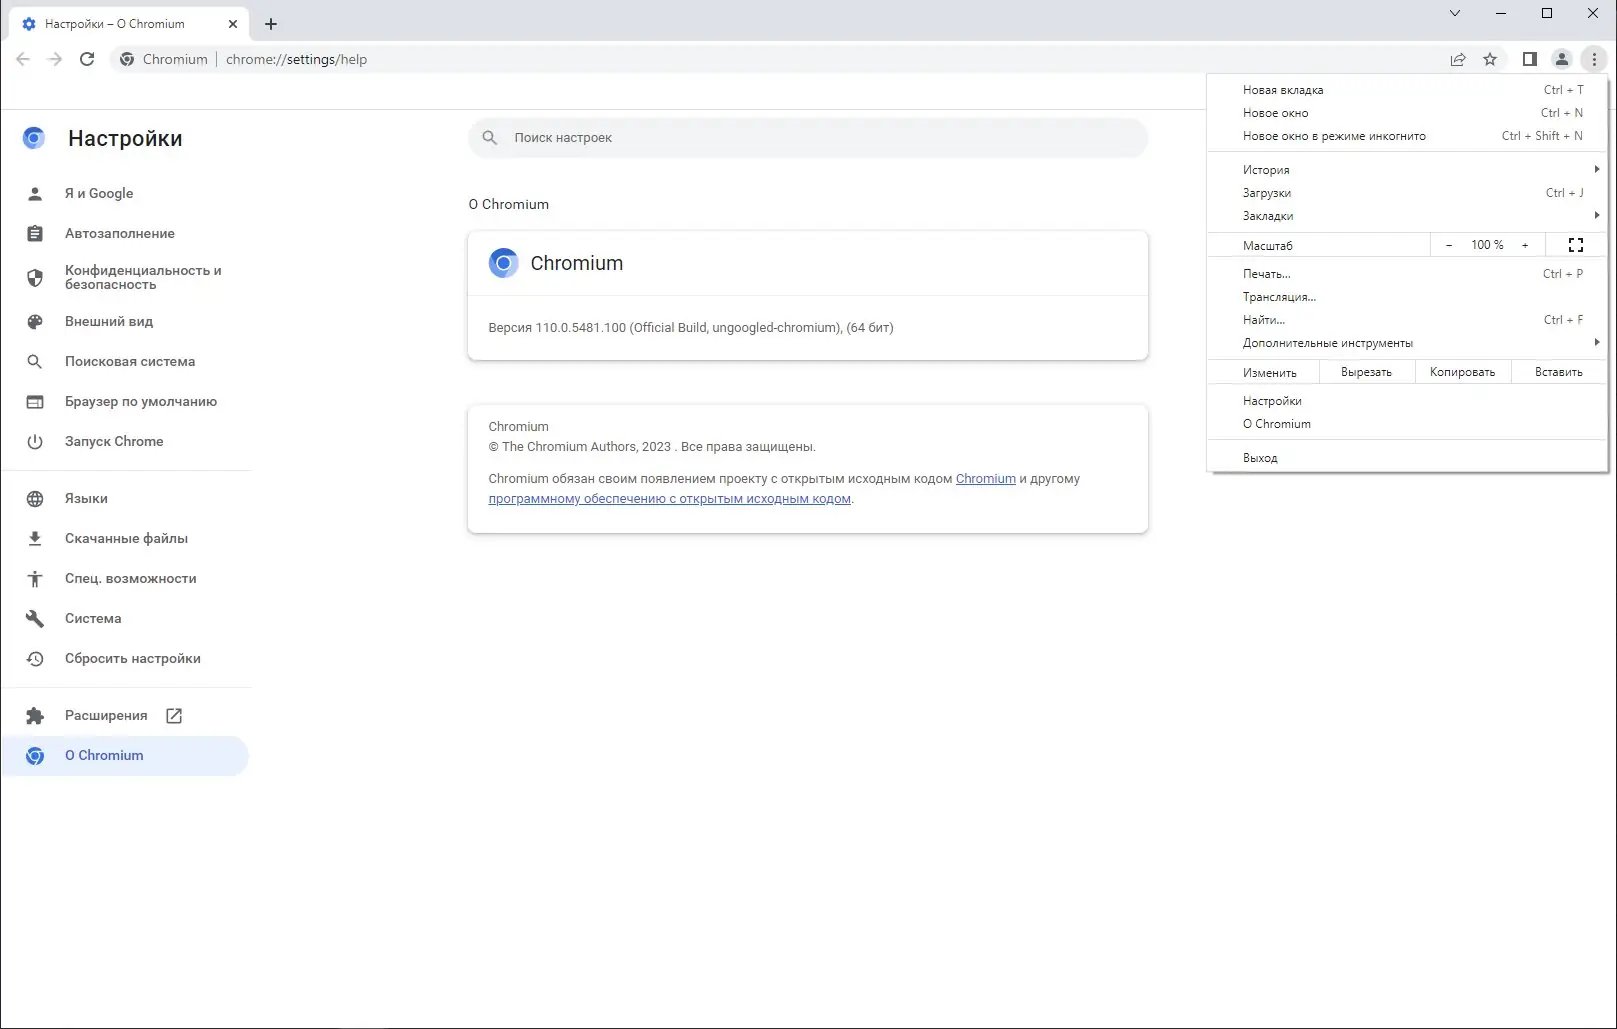Image resolution: width=1617 pixels, height=1029 pixels.
Task: Click the Копировать button in menu
Action: 1462,372
